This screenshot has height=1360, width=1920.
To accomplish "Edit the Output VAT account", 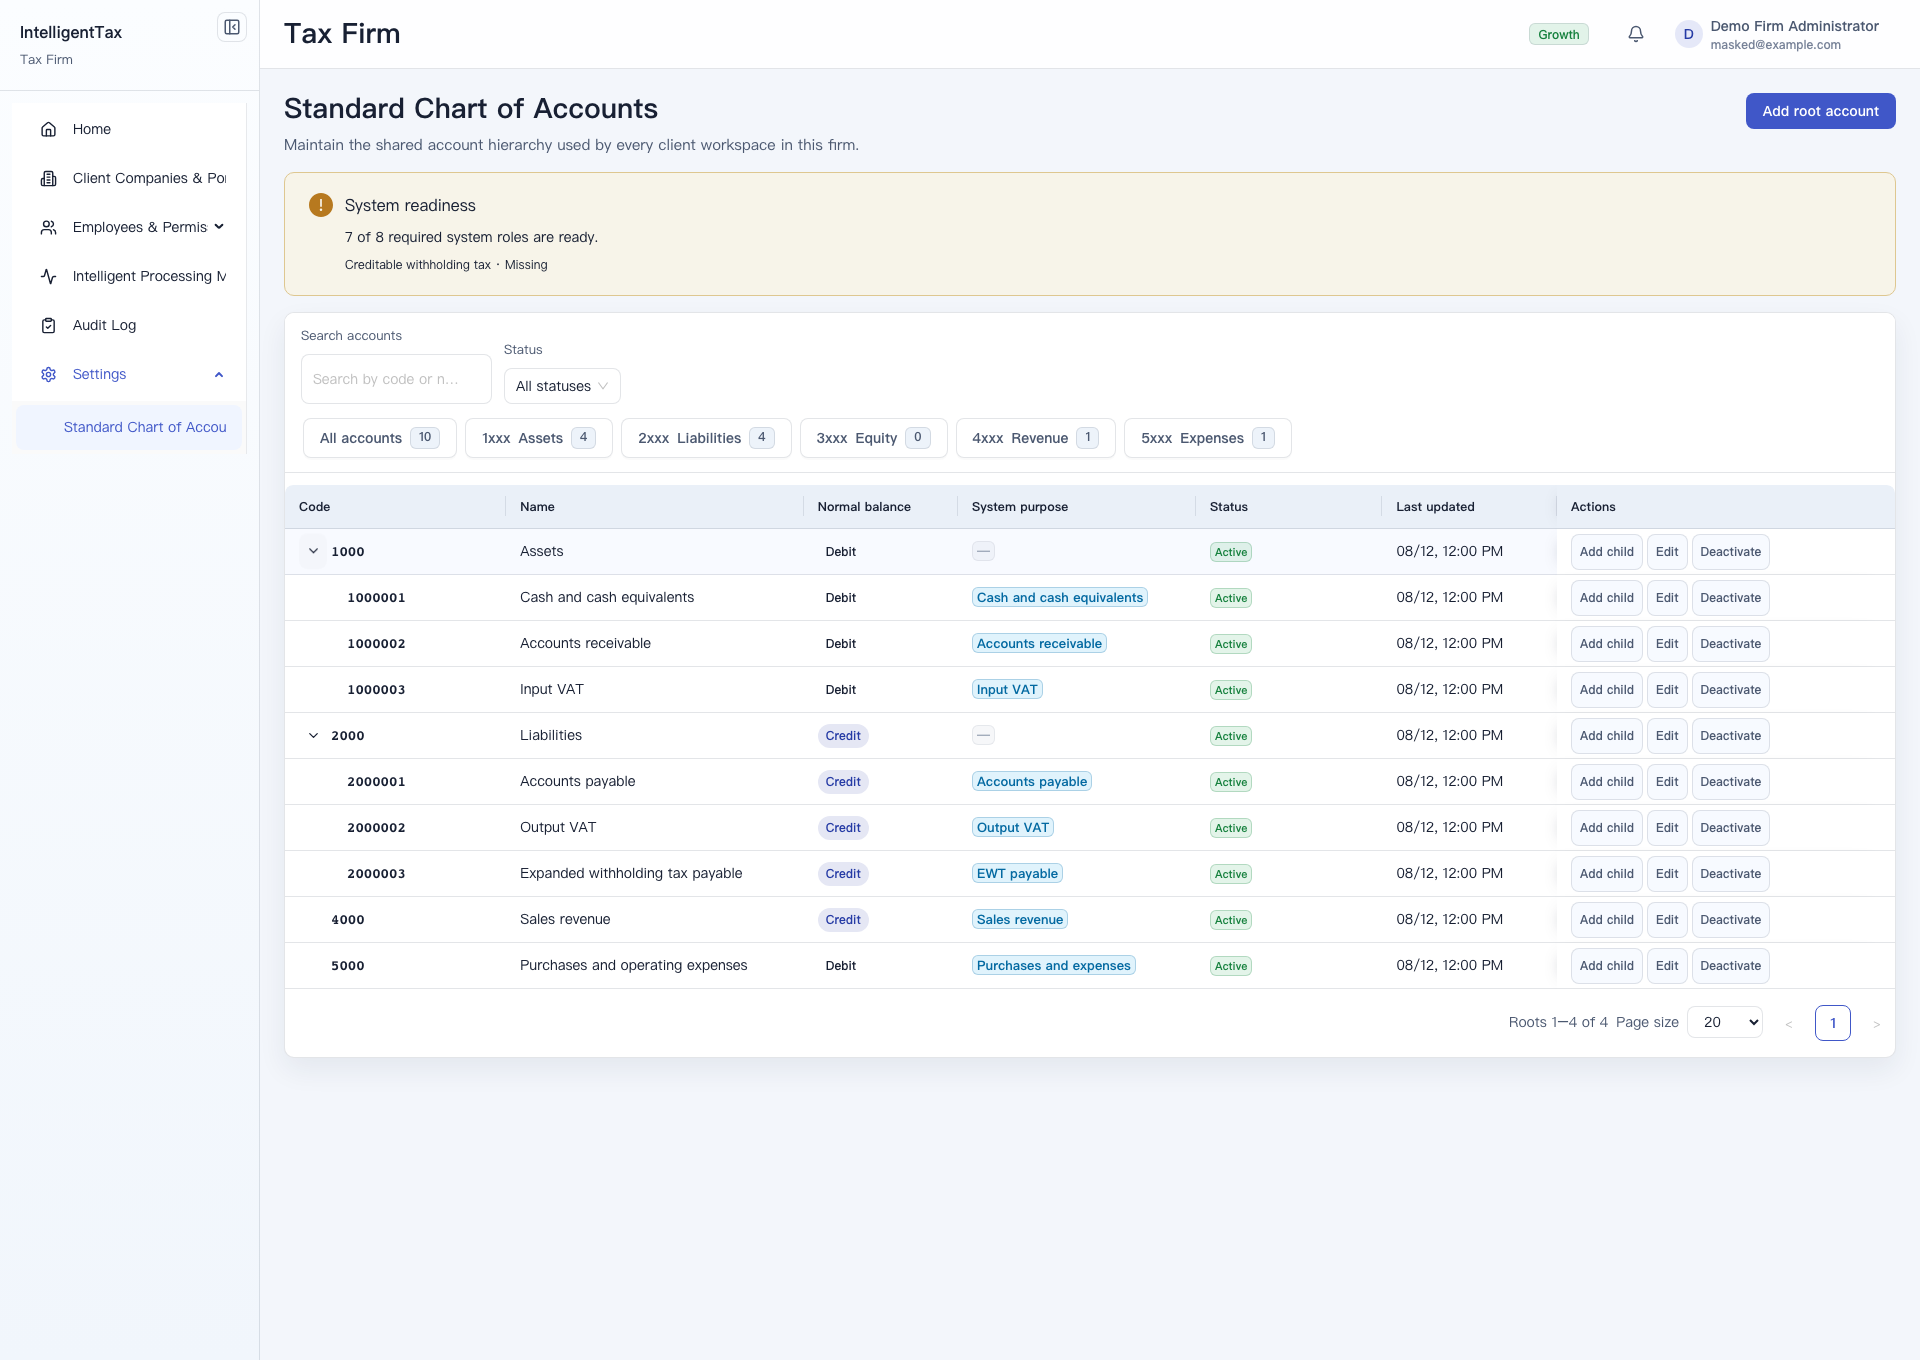I will click(x=1667, y=828).
